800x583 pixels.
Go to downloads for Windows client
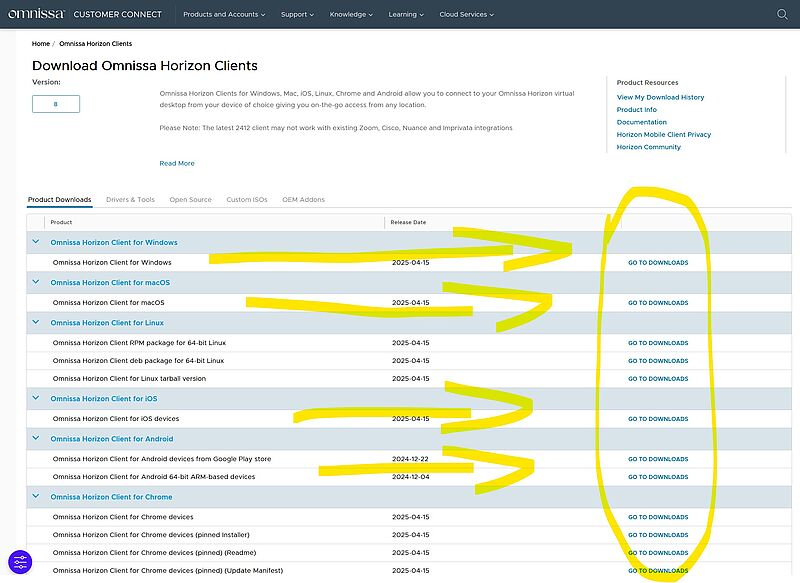click(658, 263)
